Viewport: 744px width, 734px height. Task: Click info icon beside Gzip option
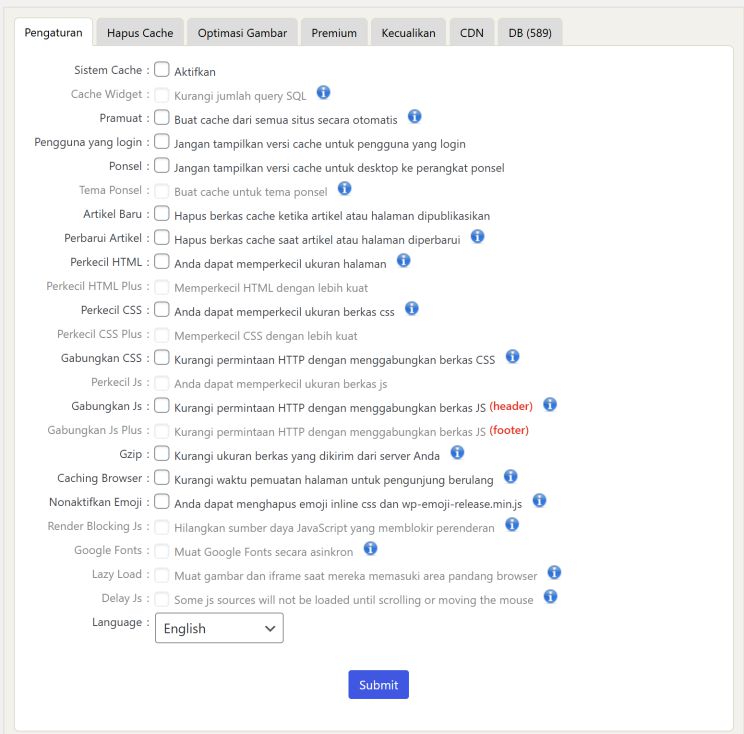click(457, 452)
